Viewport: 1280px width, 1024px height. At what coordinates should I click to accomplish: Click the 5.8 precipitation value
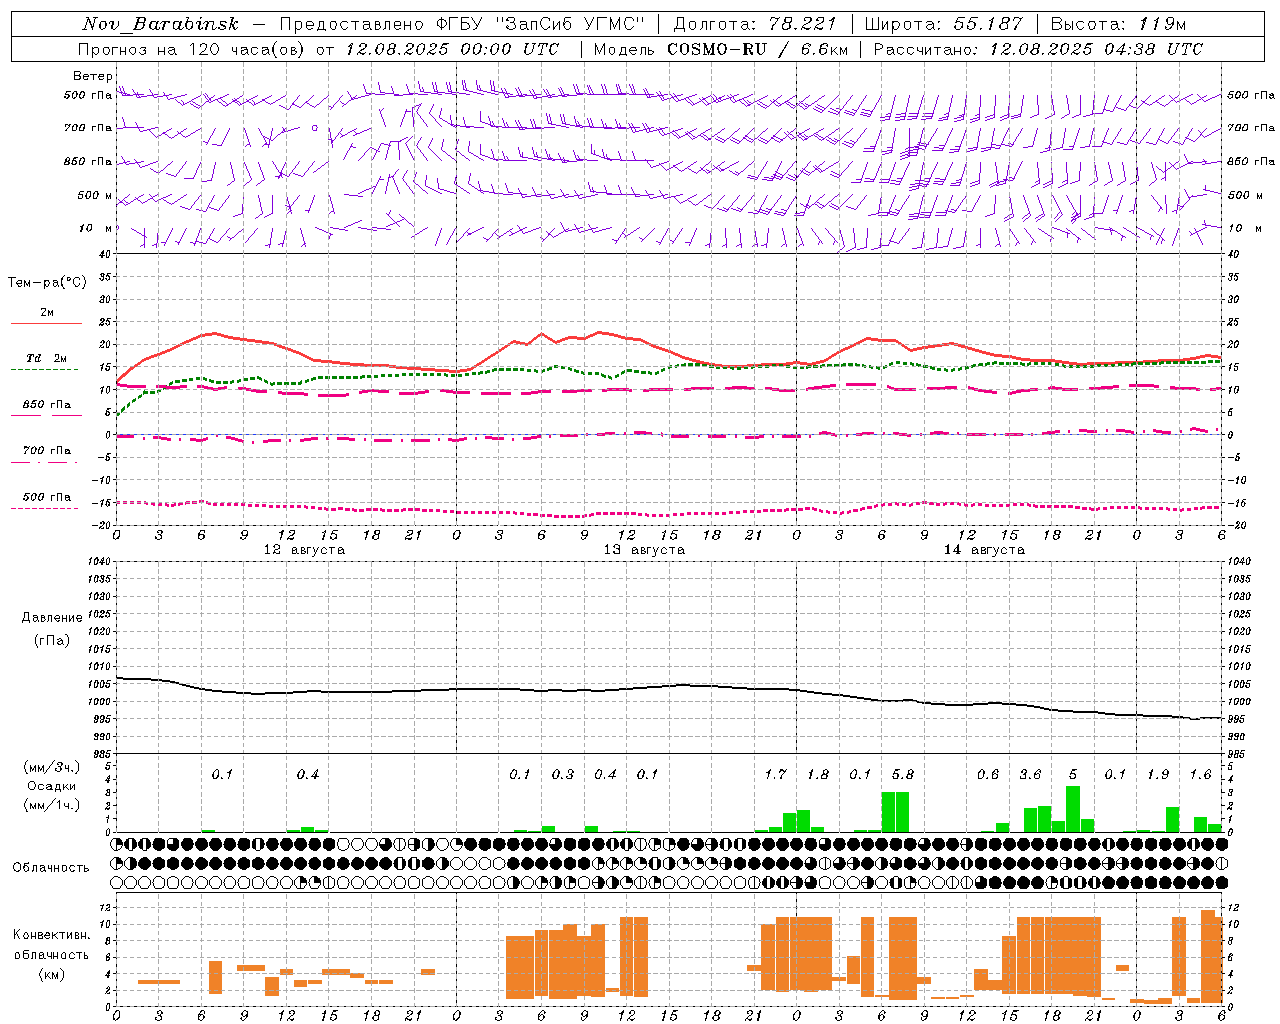[x=903, y=774]
